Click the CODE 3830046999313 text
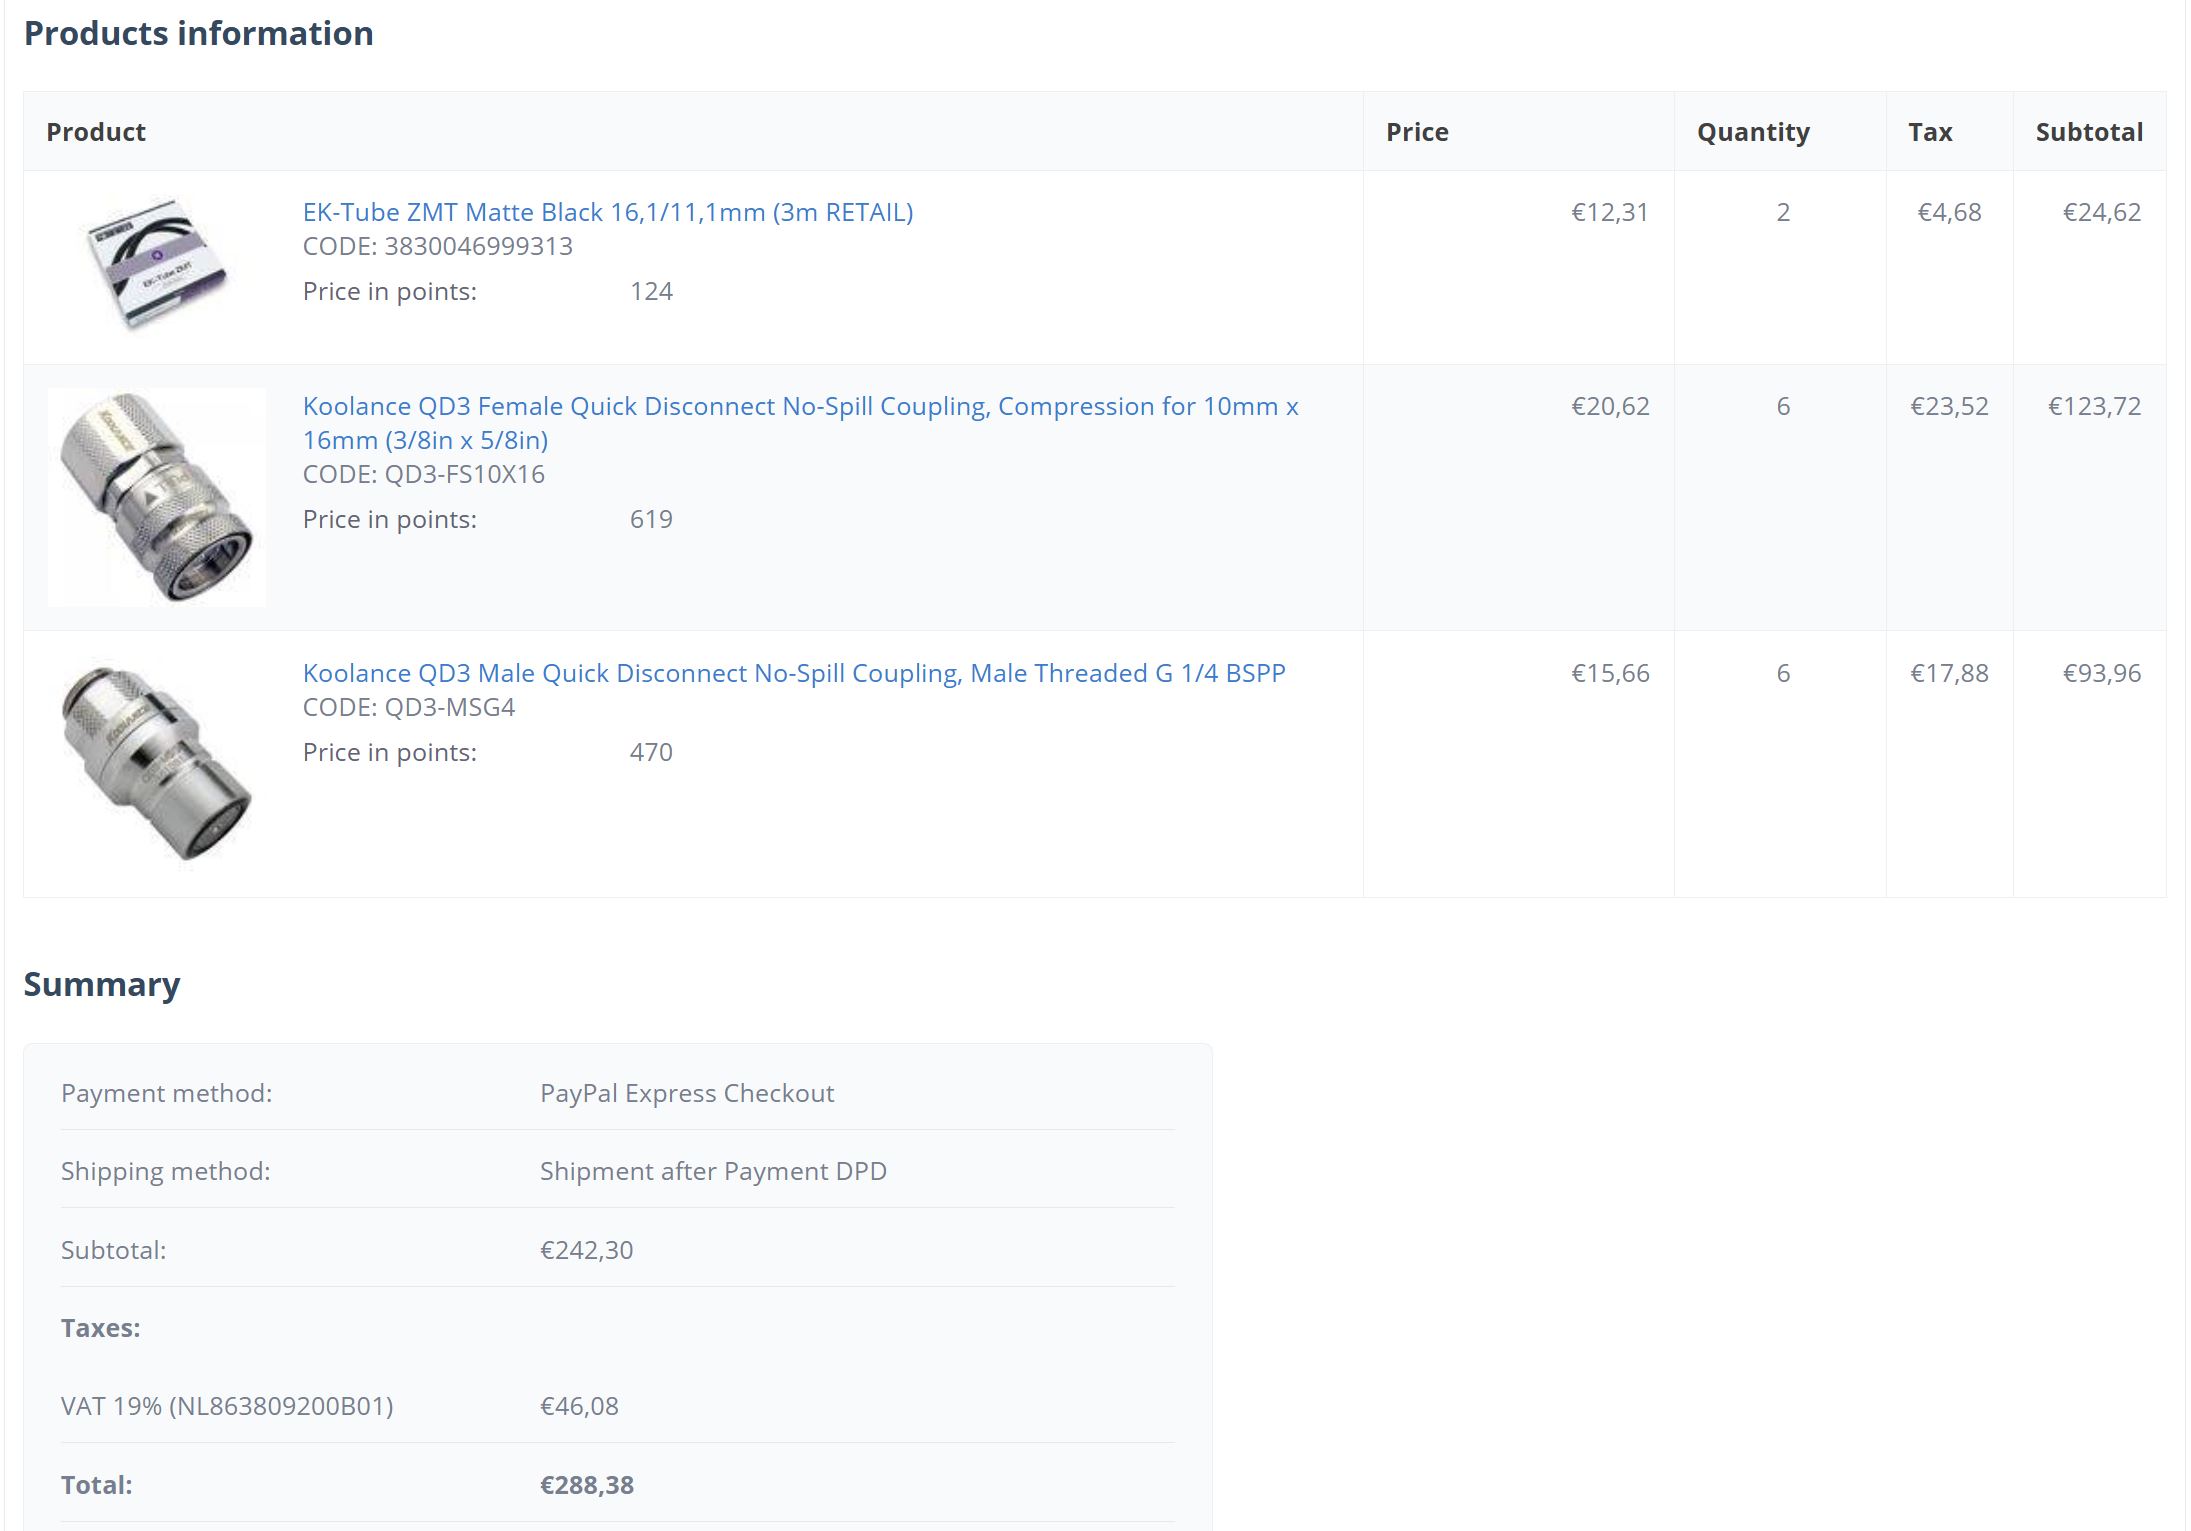The height and width of the screenshot is (1531, 2191). click(x=437, y=246)
